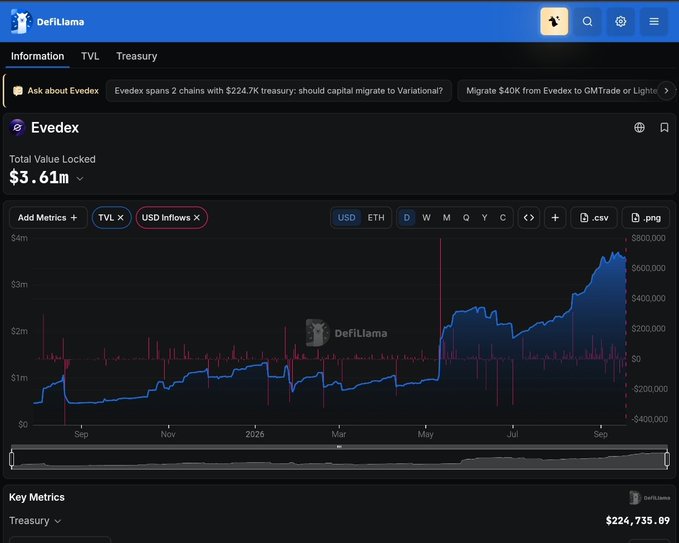679x543 pixels.
Task: Set chart grouping to daily D
Action: tap(406, 217)
